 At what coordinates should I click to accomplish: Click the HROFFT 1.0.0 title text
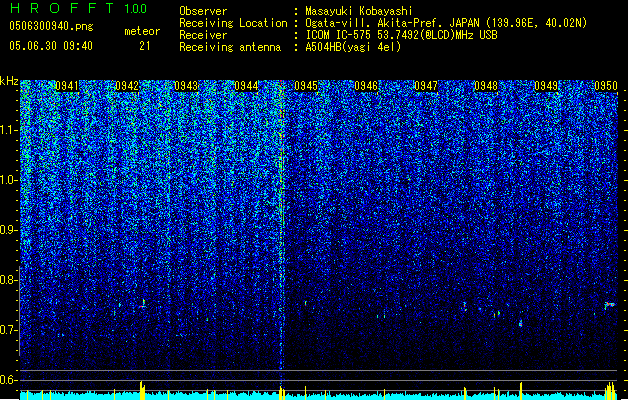79,8
